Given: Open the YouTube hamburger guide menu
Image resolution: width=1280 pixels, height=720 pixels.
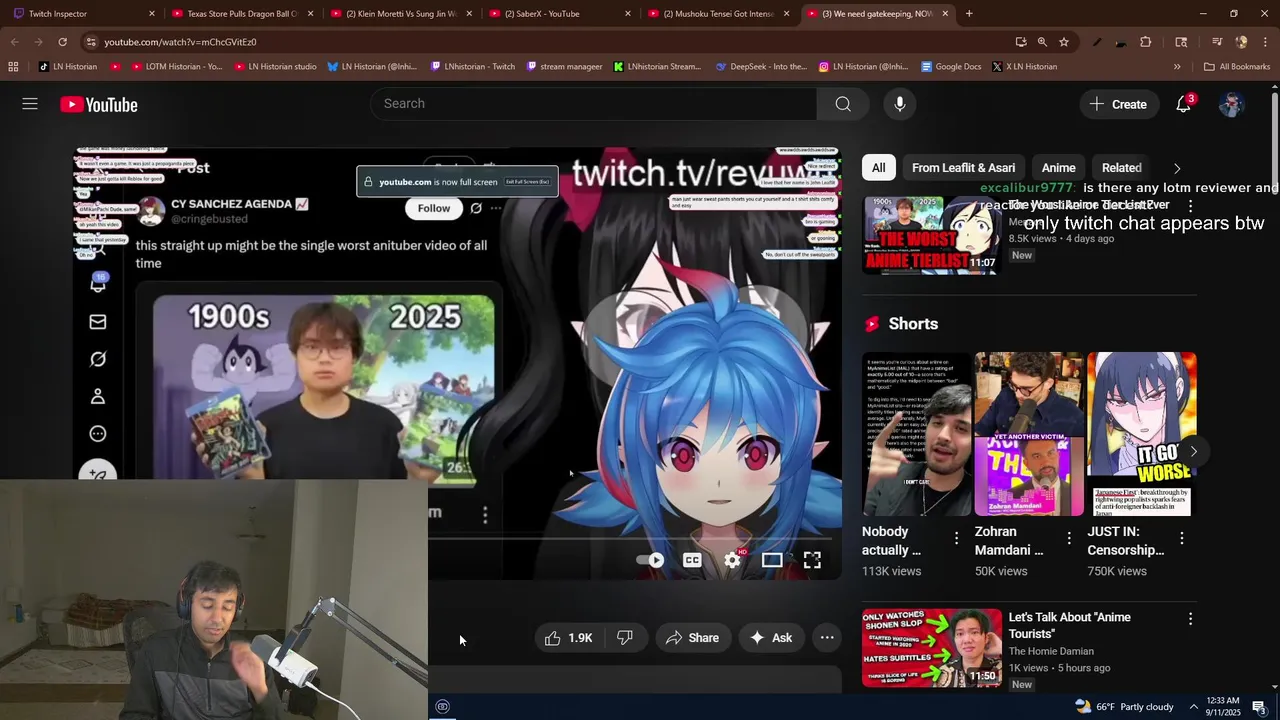Looking at the screenshot, I should tap(30, 104).
